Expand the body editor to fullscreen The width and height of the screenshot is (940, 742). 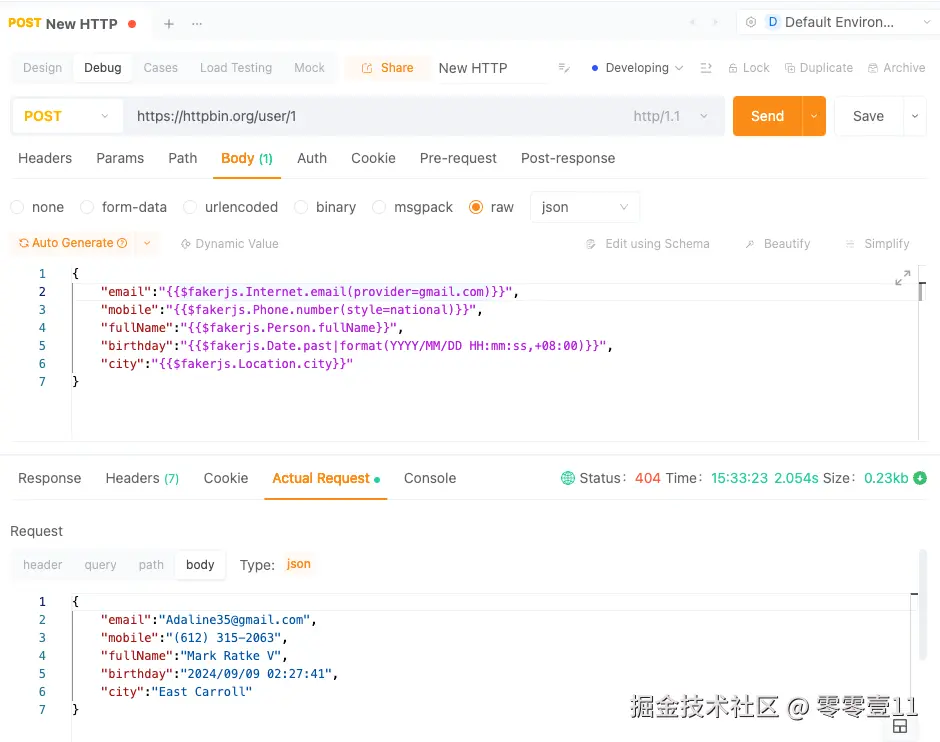tap(902, 278)
